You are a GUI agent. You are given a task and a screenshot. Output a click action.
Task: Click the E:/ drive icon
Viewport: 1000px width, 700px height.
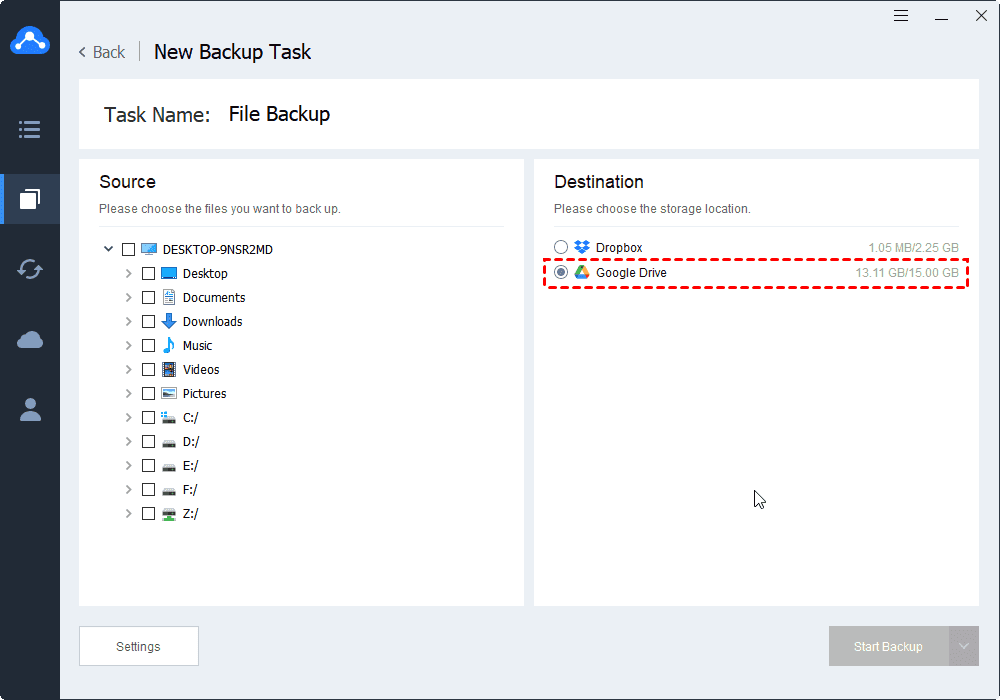(x=169, y=467)
